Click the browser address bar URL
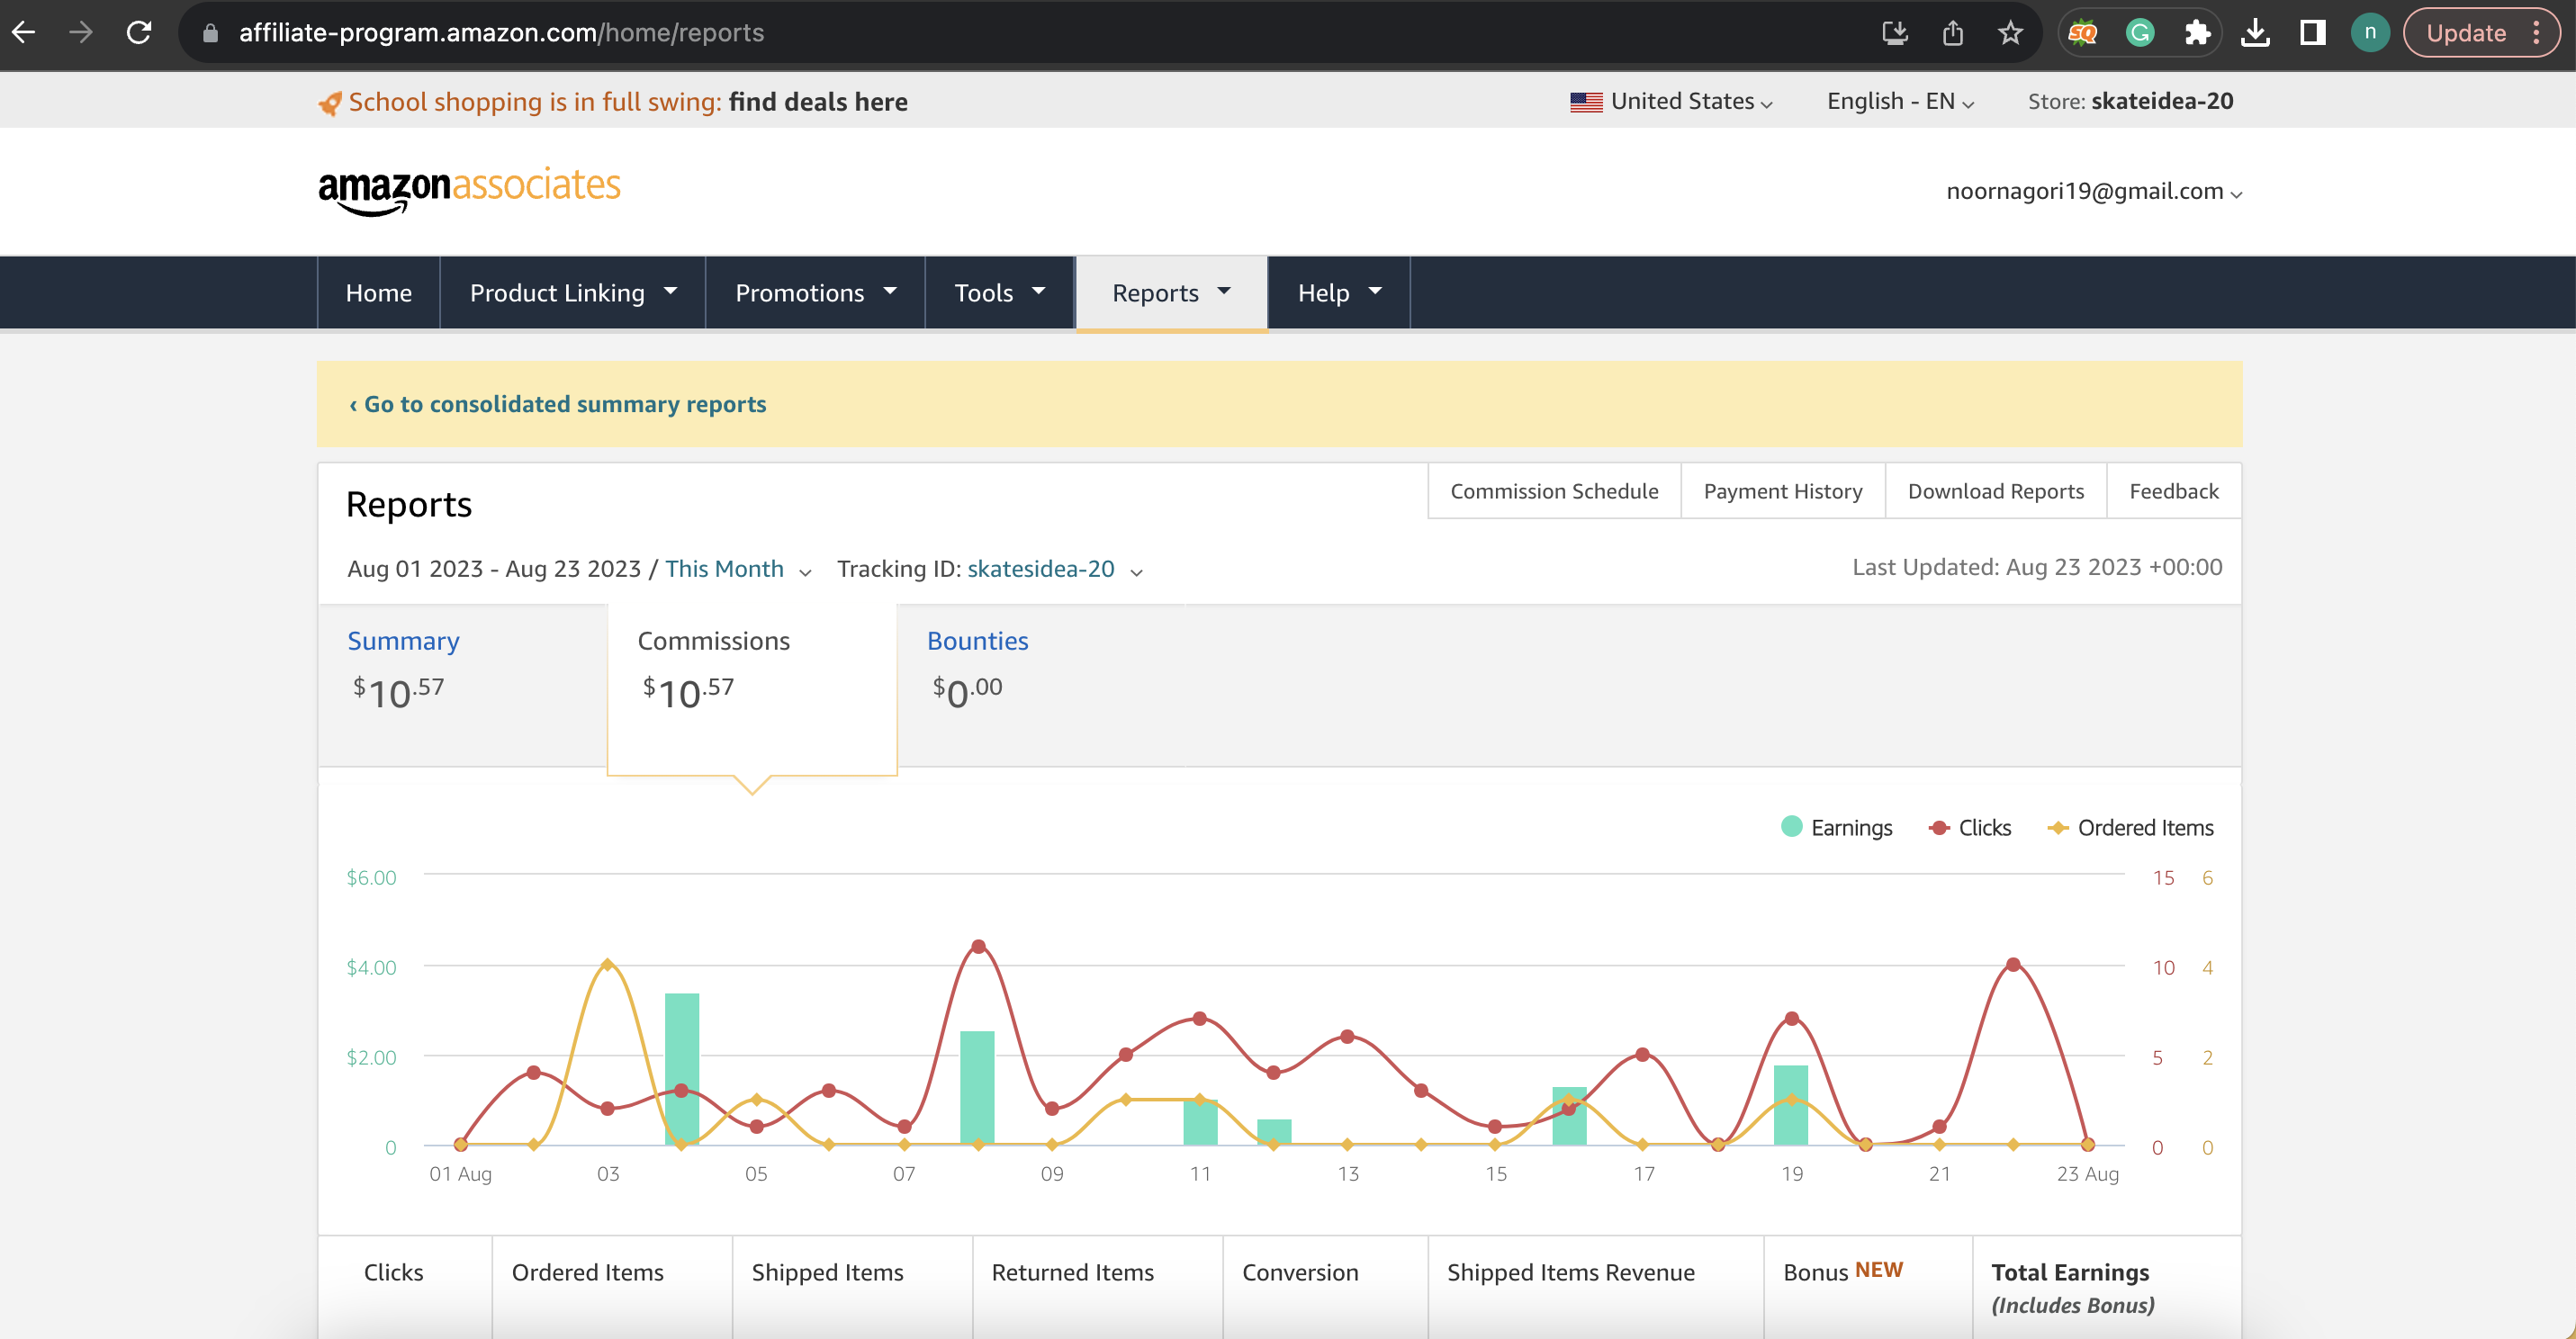The image size is (2576, 1339). (x=501, y=33)
